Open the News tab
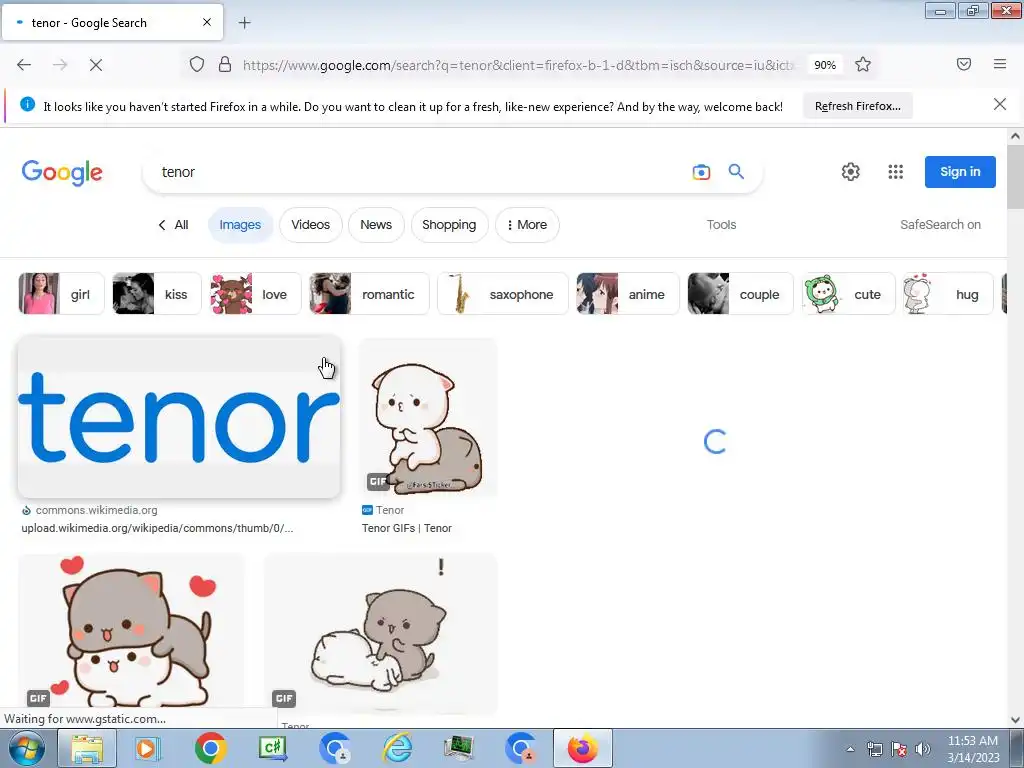The image size is (1024, 768). tap(376, 225)
